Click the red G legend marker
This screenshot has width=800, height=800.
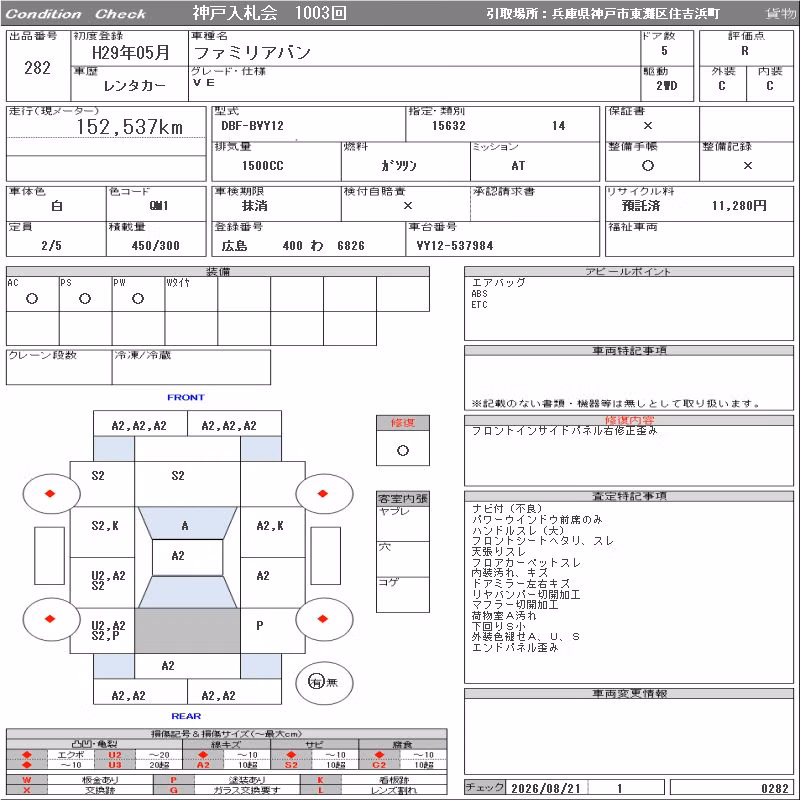(x=173, y=790)
